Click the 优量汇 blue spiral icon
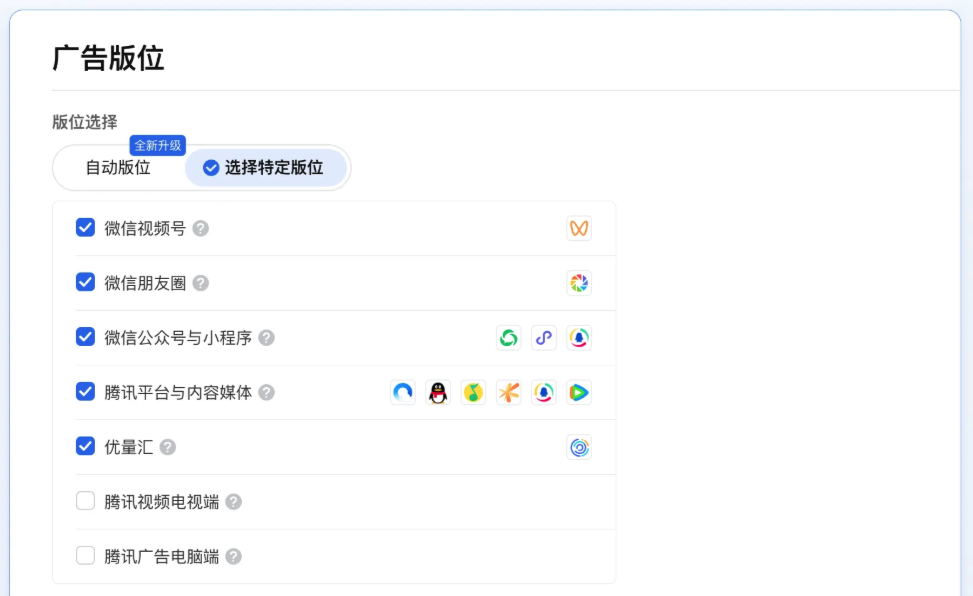Image resolution: width=973 pixels, height=596 pixels. [x=579, y=447]
